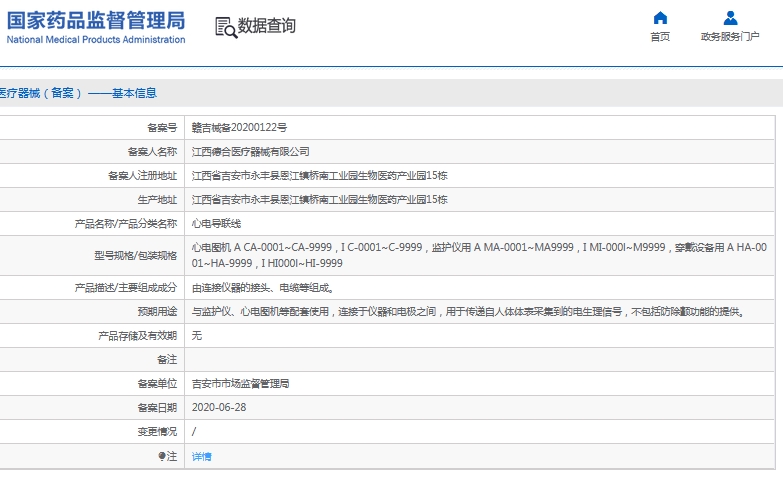783x477 pixels.
Task: Select the product name 心电导联线
Action: click(216, 224)
